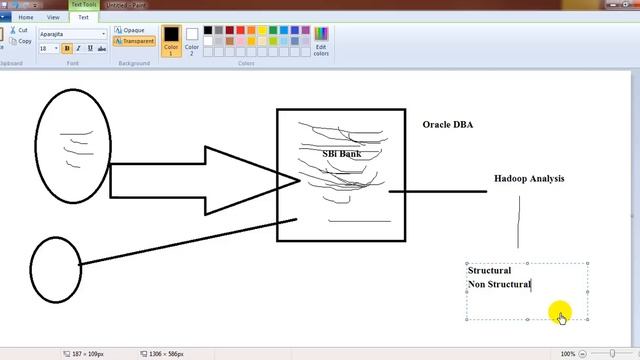Image resolution: width=640 pixels, height=360 pixels.
Task: Click the zoom out minus button
Action: tap(582, 354)
